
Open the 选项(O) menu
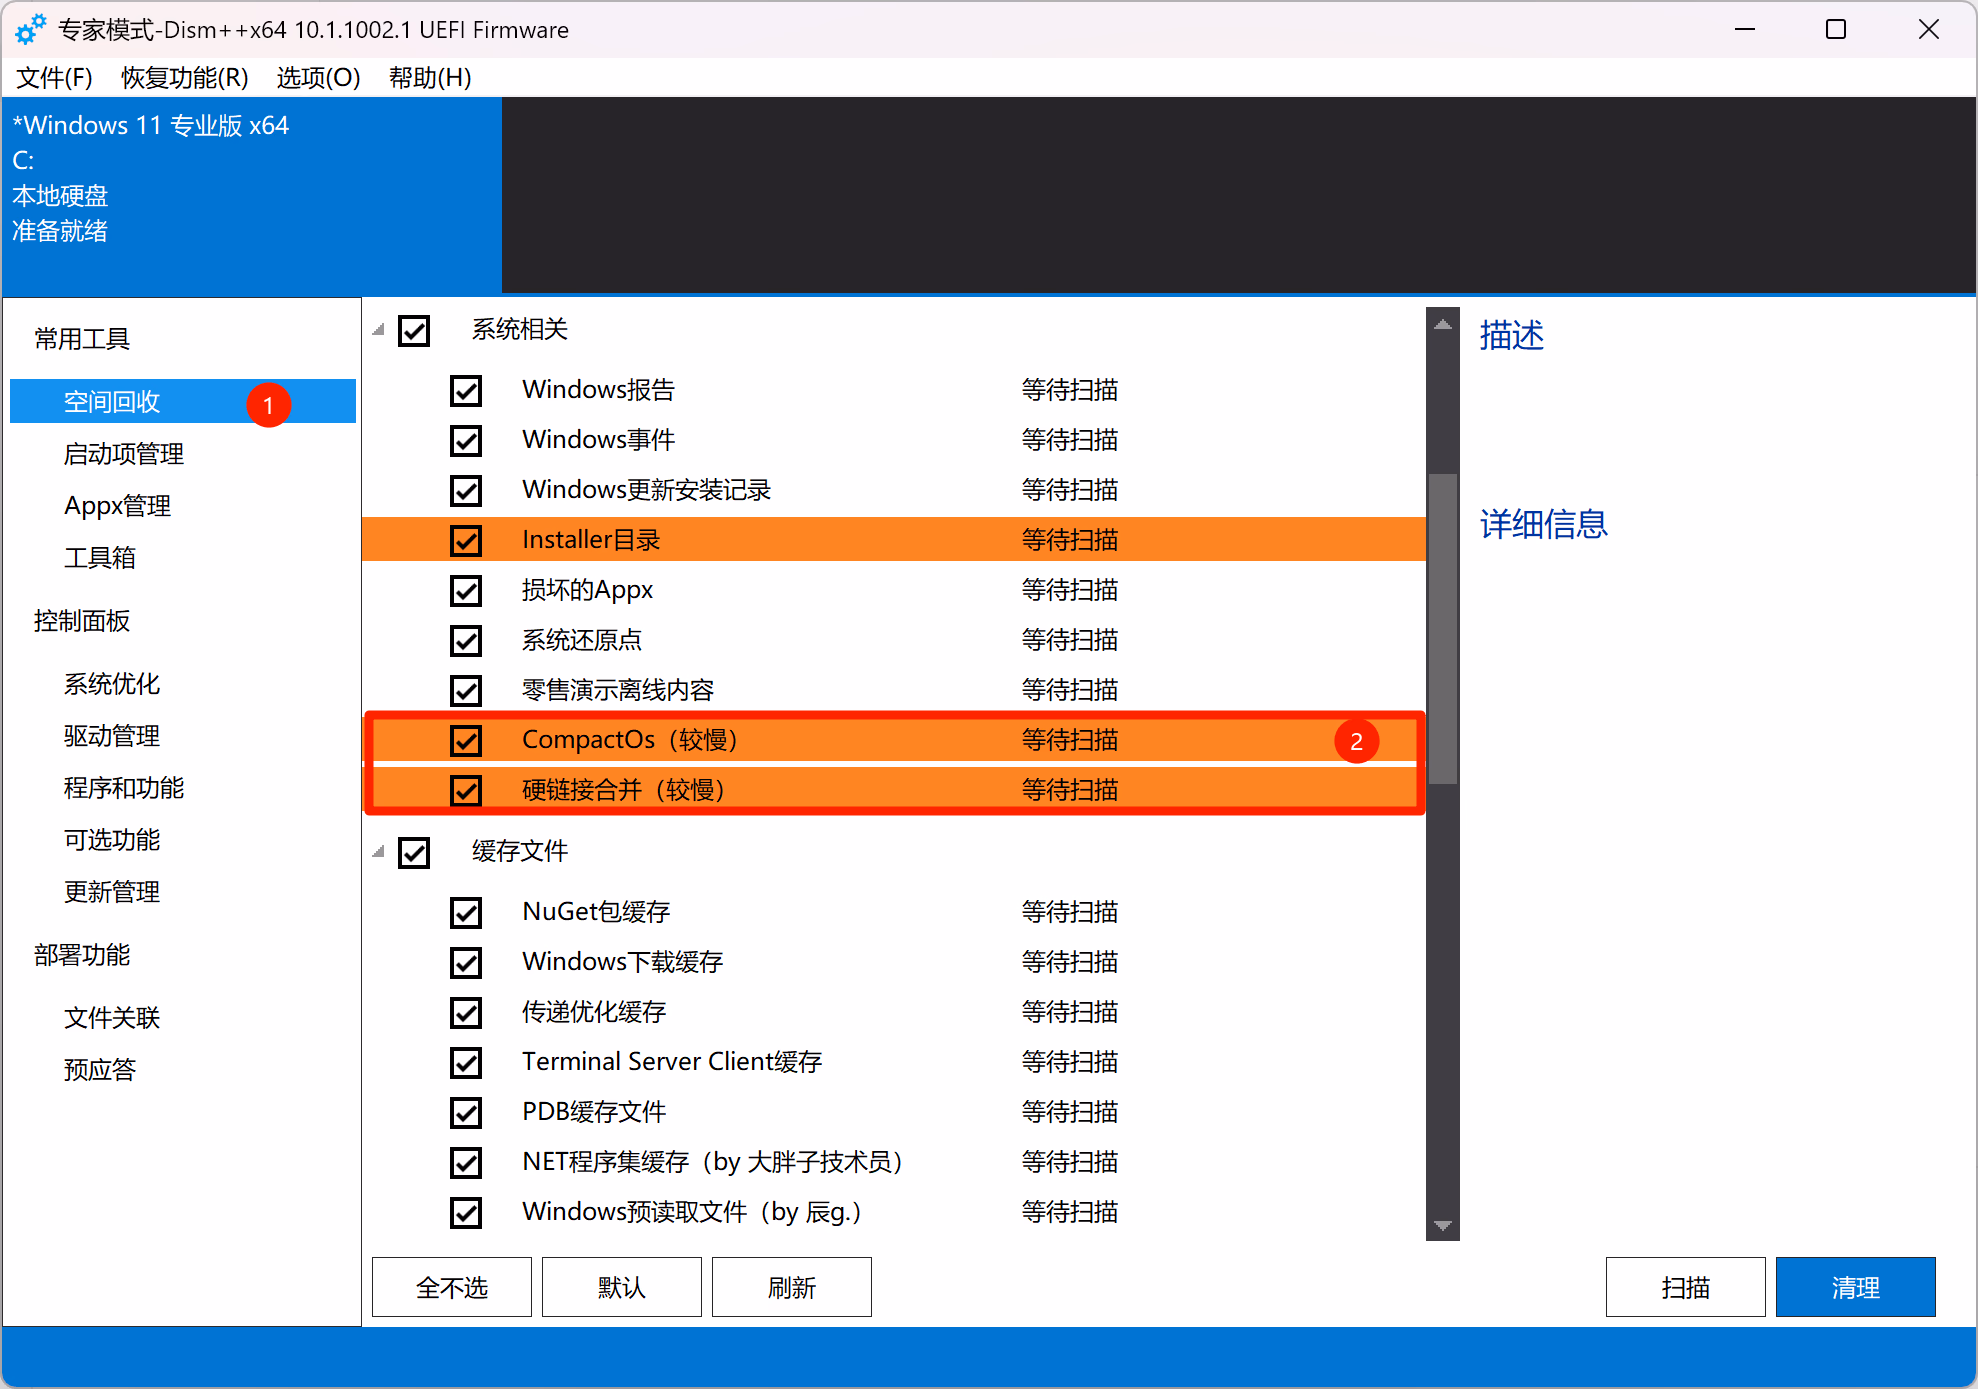coord(319,78)
